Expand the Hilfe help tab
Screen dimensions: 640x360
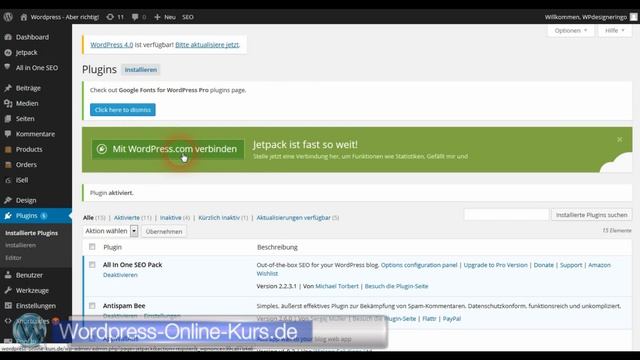615,31
